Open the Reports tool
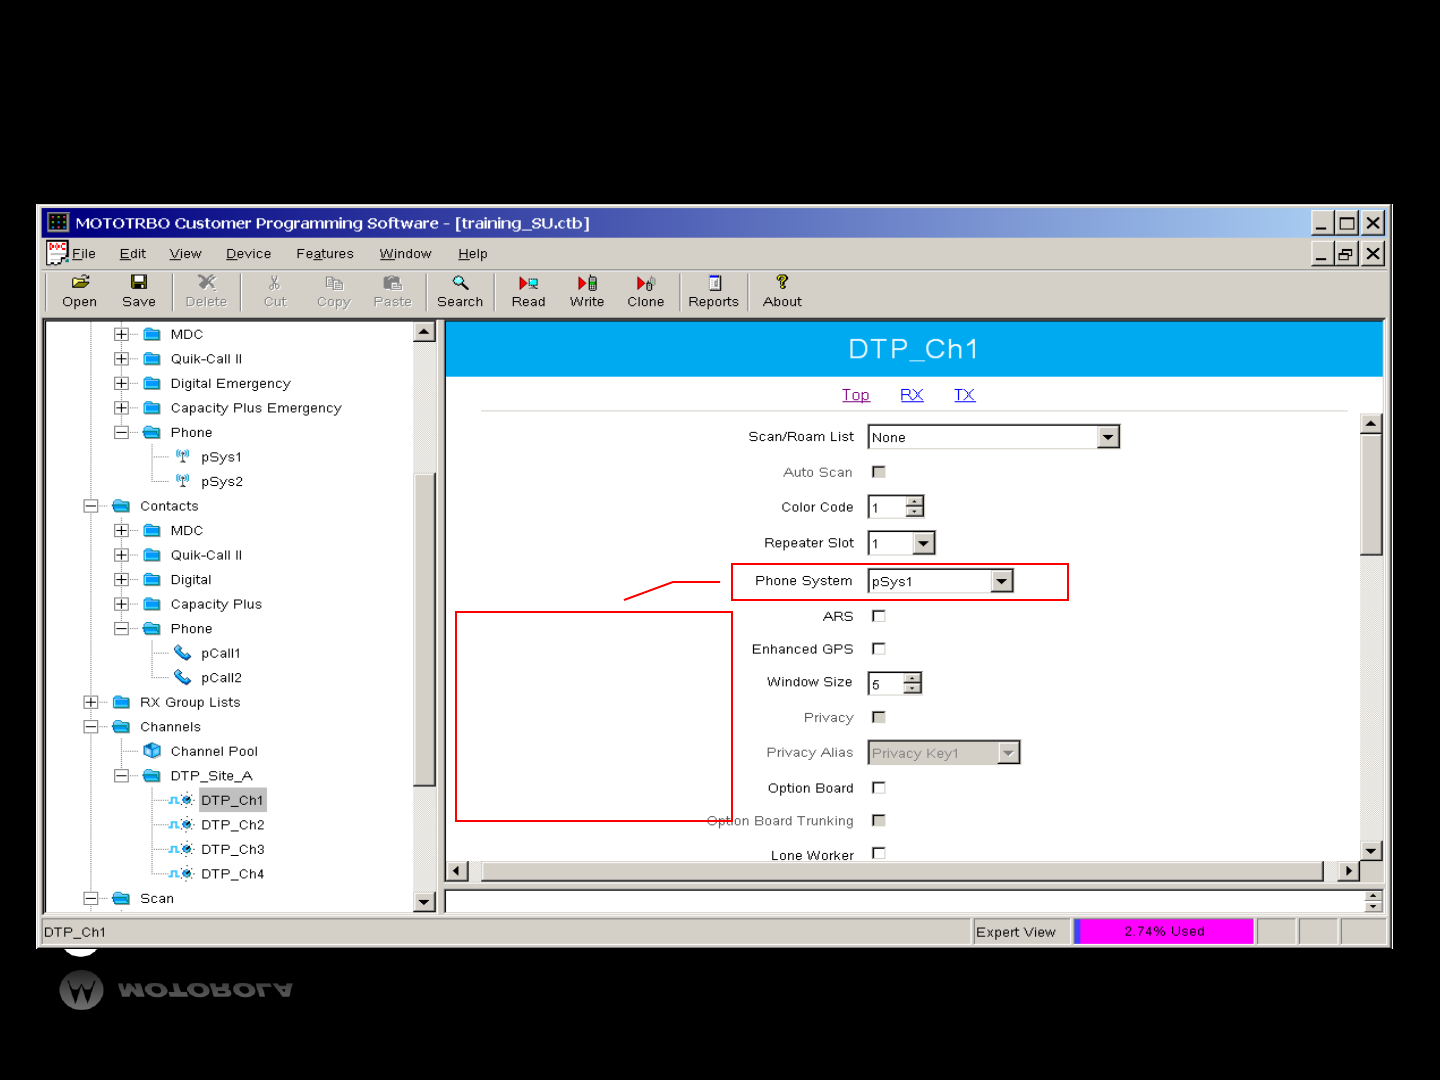Viewport: 1440px width, 1080px height. [713, 291]
